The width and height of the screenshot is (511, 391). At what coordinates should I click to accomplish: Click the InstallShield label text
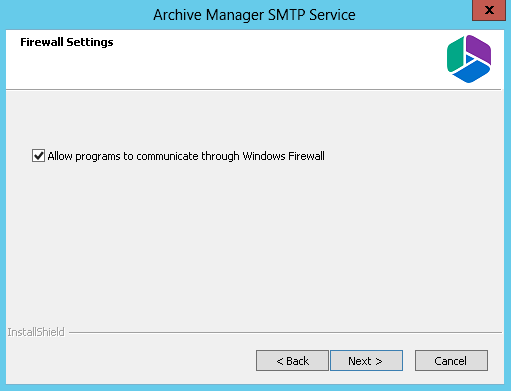[36, 332]
